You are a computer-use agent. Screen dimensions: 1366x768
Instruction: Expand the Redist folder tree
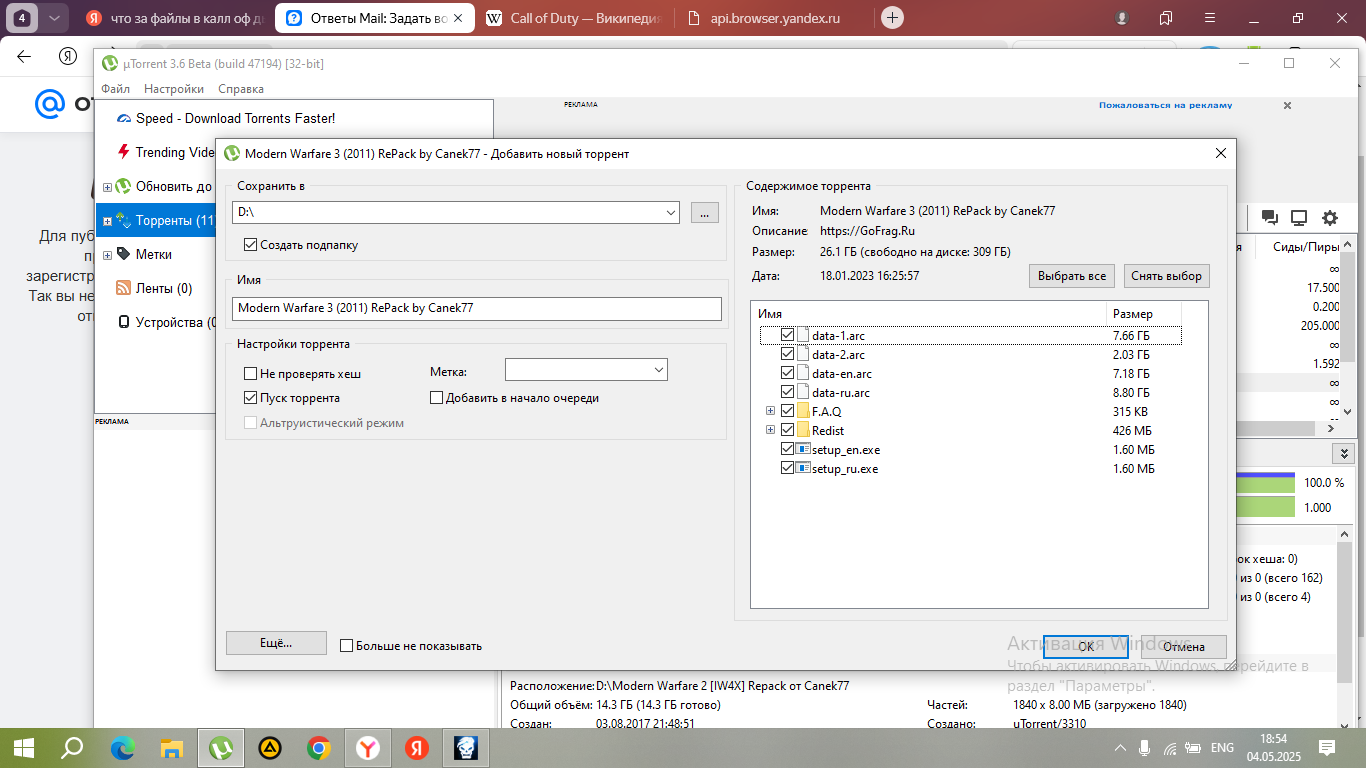[x=770, y=430]
